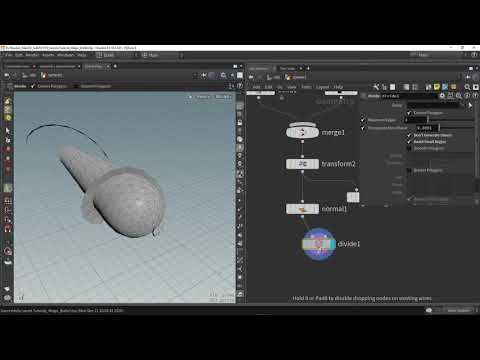Viewport: 480px width, 360px height.
Task: Toggle the Triangulate Non-Planar checkbox
Action: tap(363, 128)
